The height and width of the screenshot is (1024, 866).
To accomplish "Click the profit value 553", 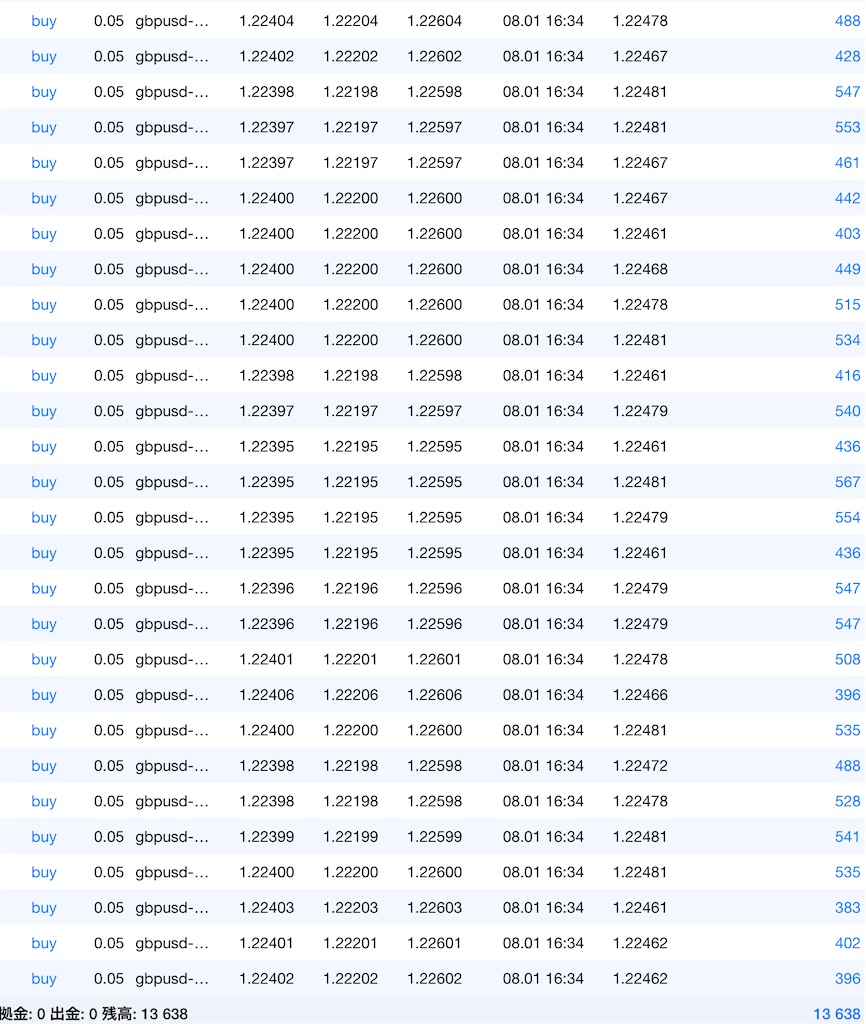I will click(847, 127).
